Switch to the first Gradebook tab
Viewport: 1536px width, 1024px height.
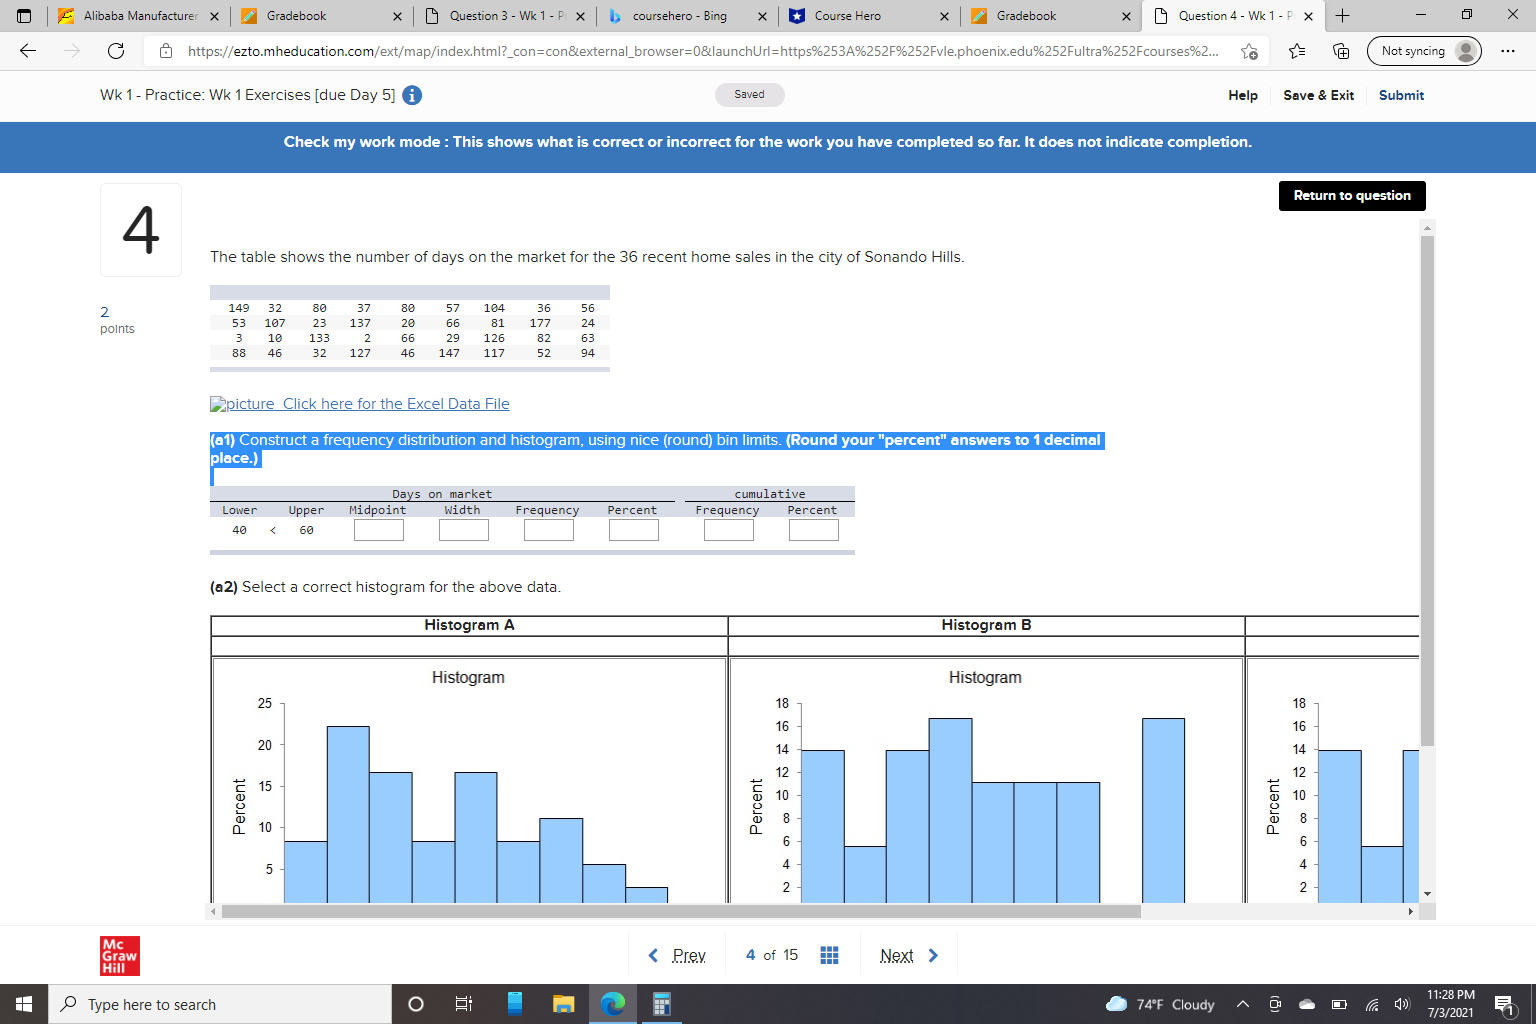point(321,16)
